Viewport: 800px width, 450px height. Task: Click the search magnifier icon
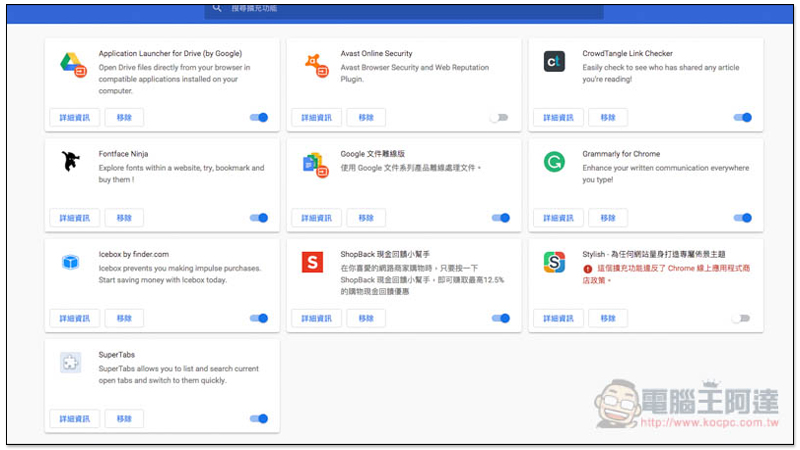217,8
